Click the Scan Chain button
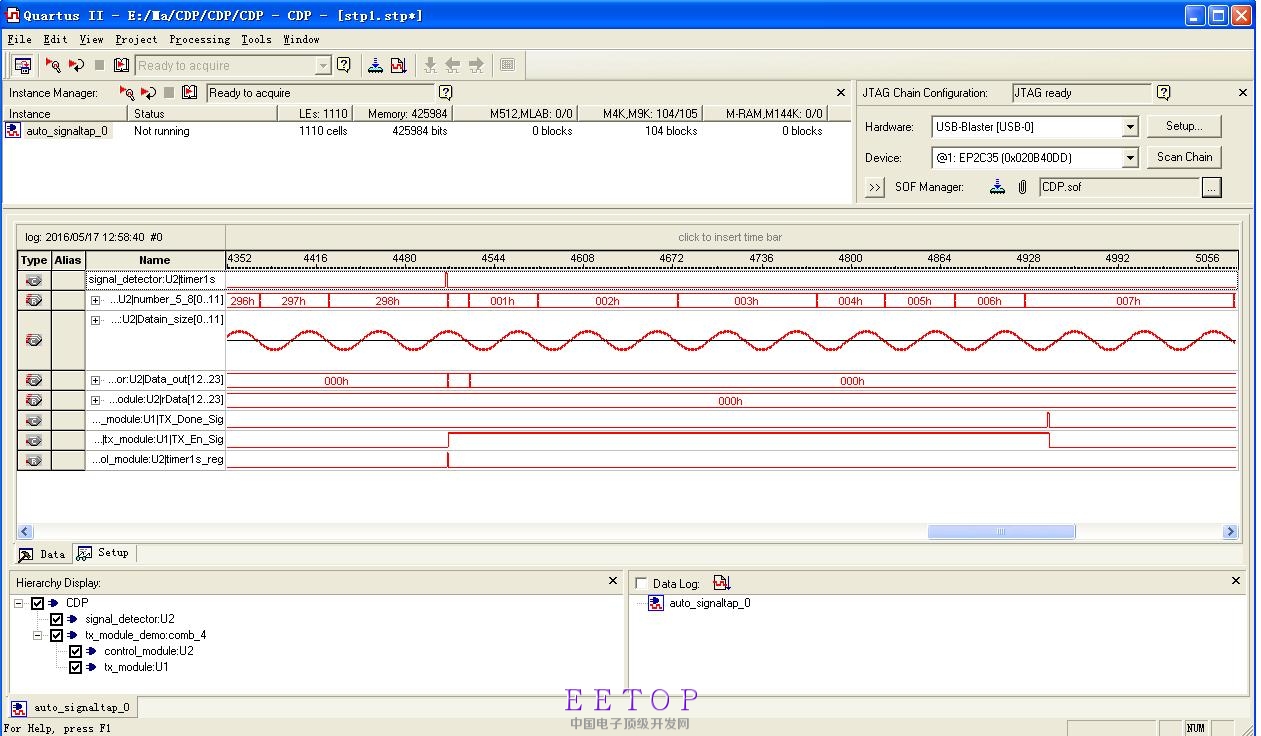Screen dimensions: 1261x736 1184,157
